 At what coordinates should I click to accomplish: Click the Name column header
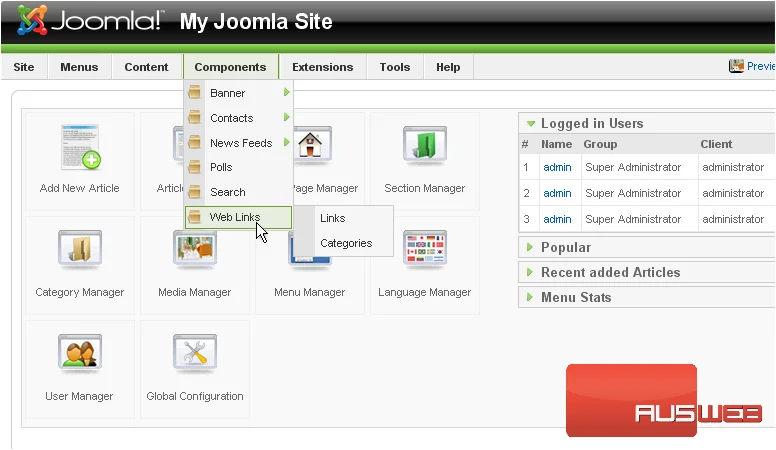click(556, 144)
